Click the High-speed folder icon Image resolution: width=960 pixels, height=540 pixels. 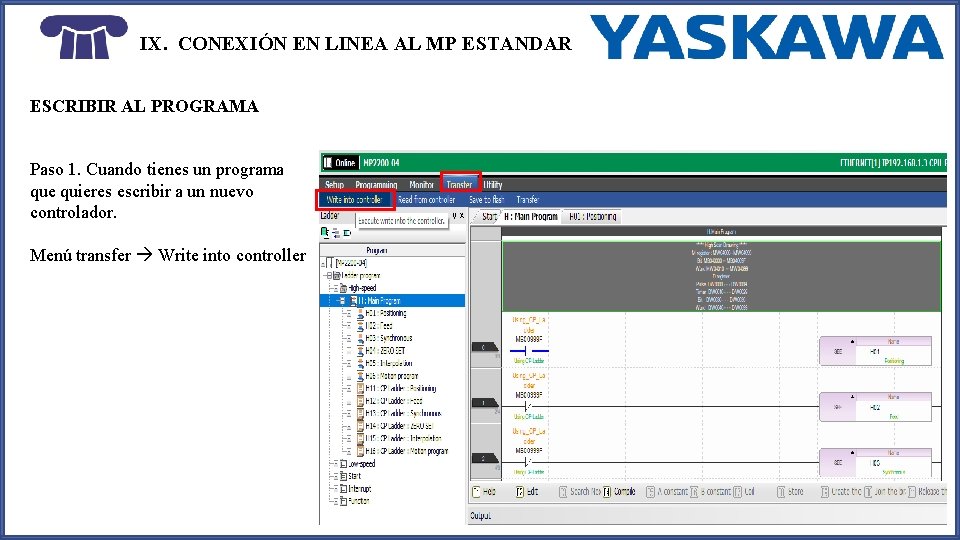pos(343,288)
